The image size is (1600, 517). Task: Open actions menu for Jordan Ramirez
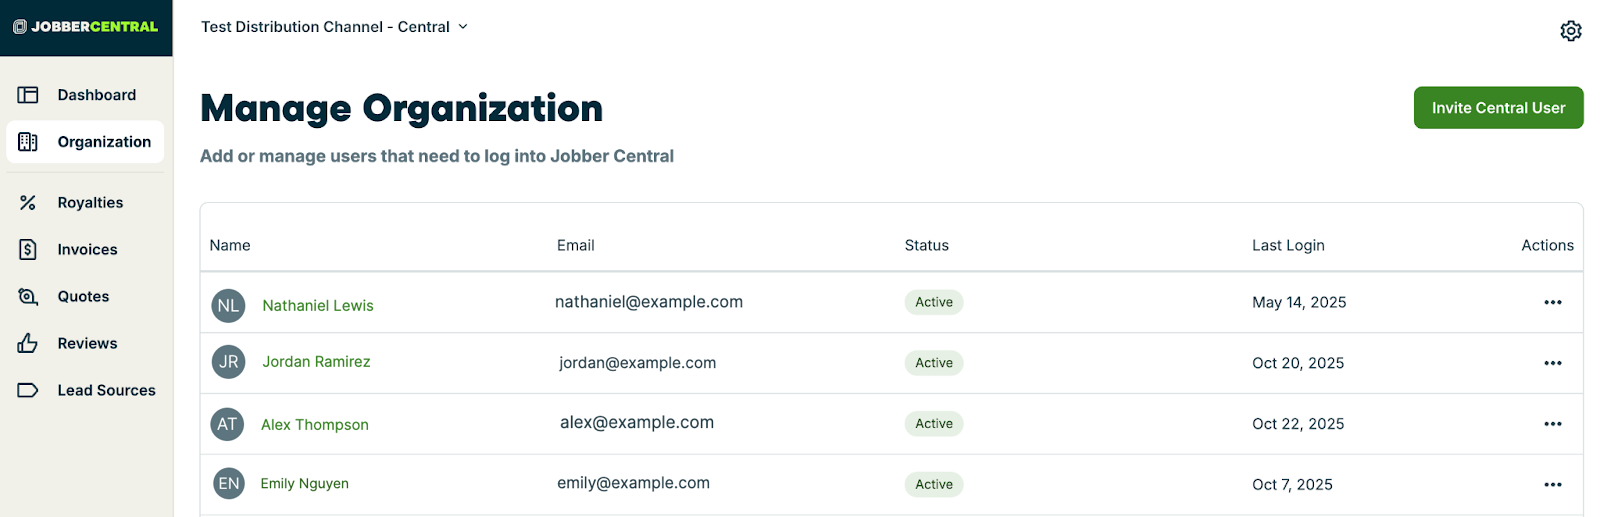click(x=1552, y=364)
